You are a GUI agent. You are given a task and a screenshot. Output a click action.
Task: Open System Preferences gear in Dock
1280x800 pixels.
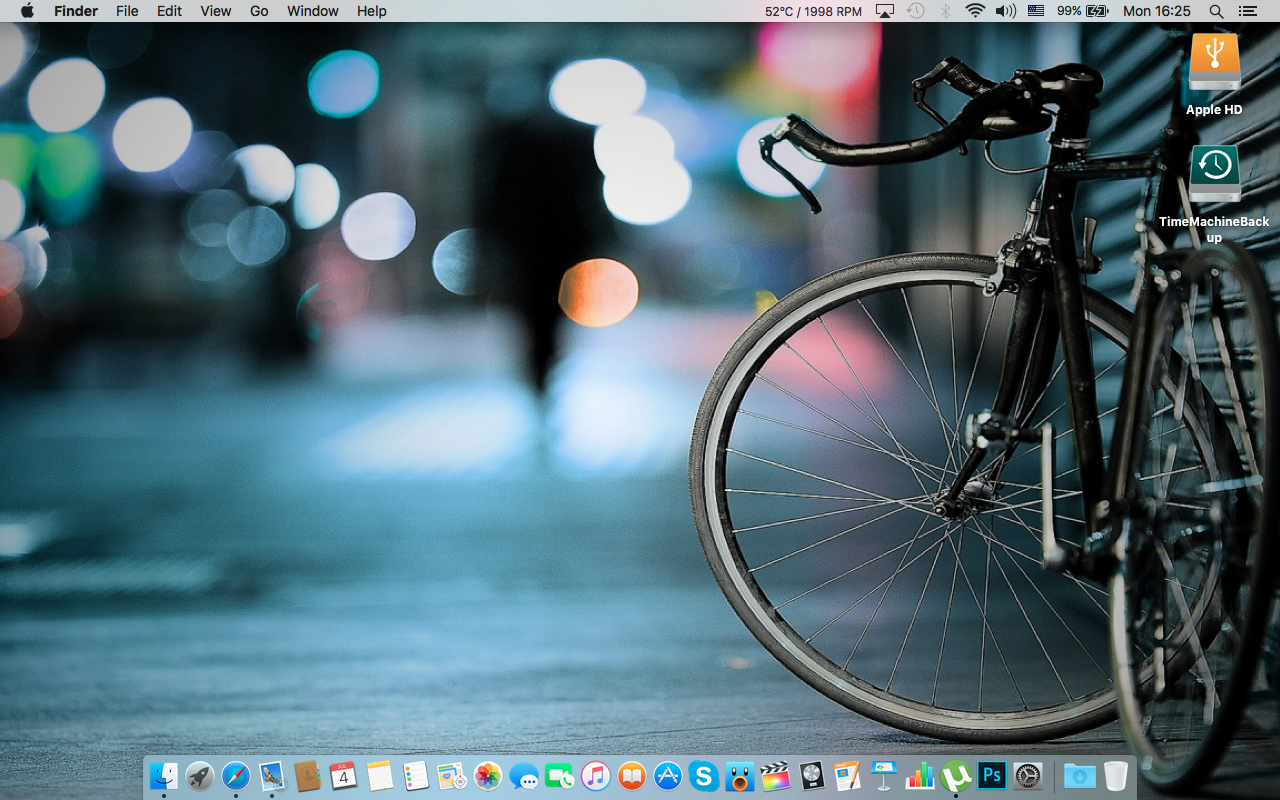click(1028, 775)
